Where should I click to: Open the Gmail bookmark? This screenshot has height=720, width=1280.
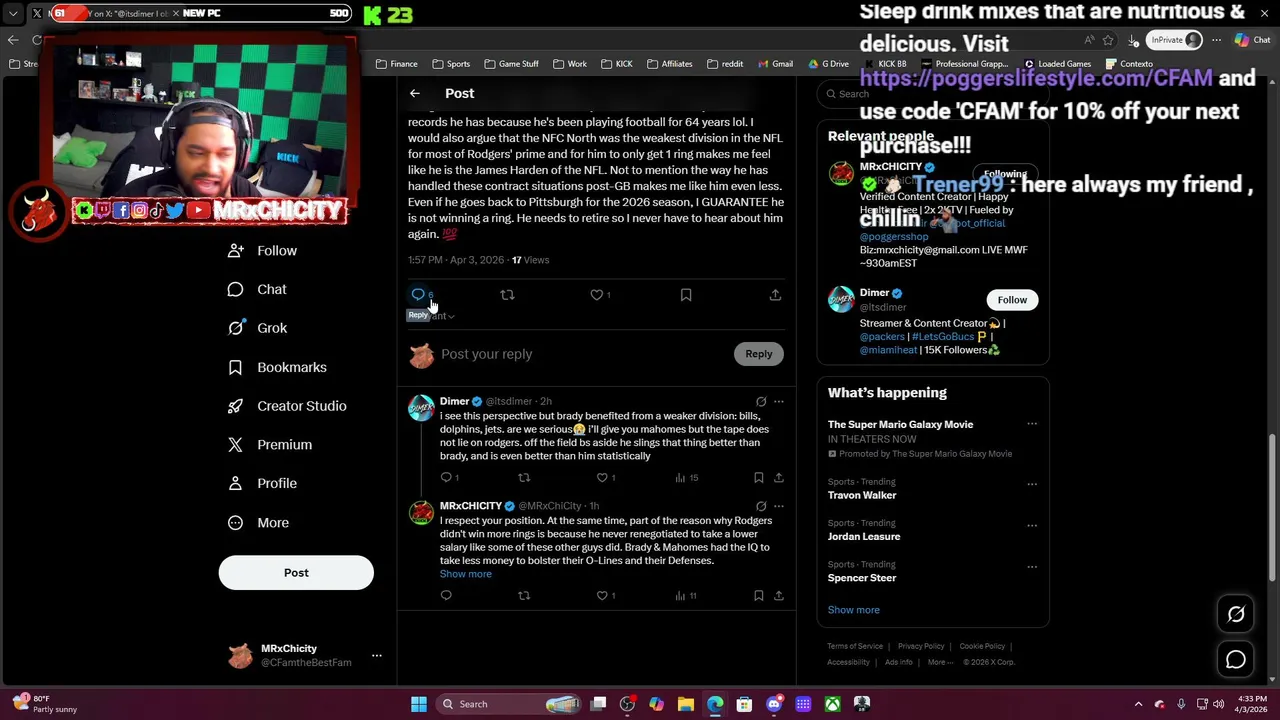coord(775,64)
